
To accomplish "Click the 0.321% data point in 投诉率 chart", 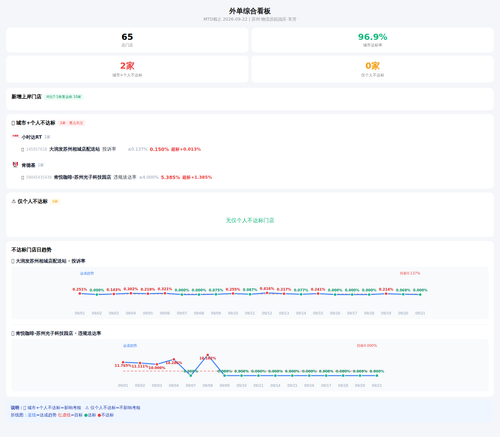I will coord(165,293).
